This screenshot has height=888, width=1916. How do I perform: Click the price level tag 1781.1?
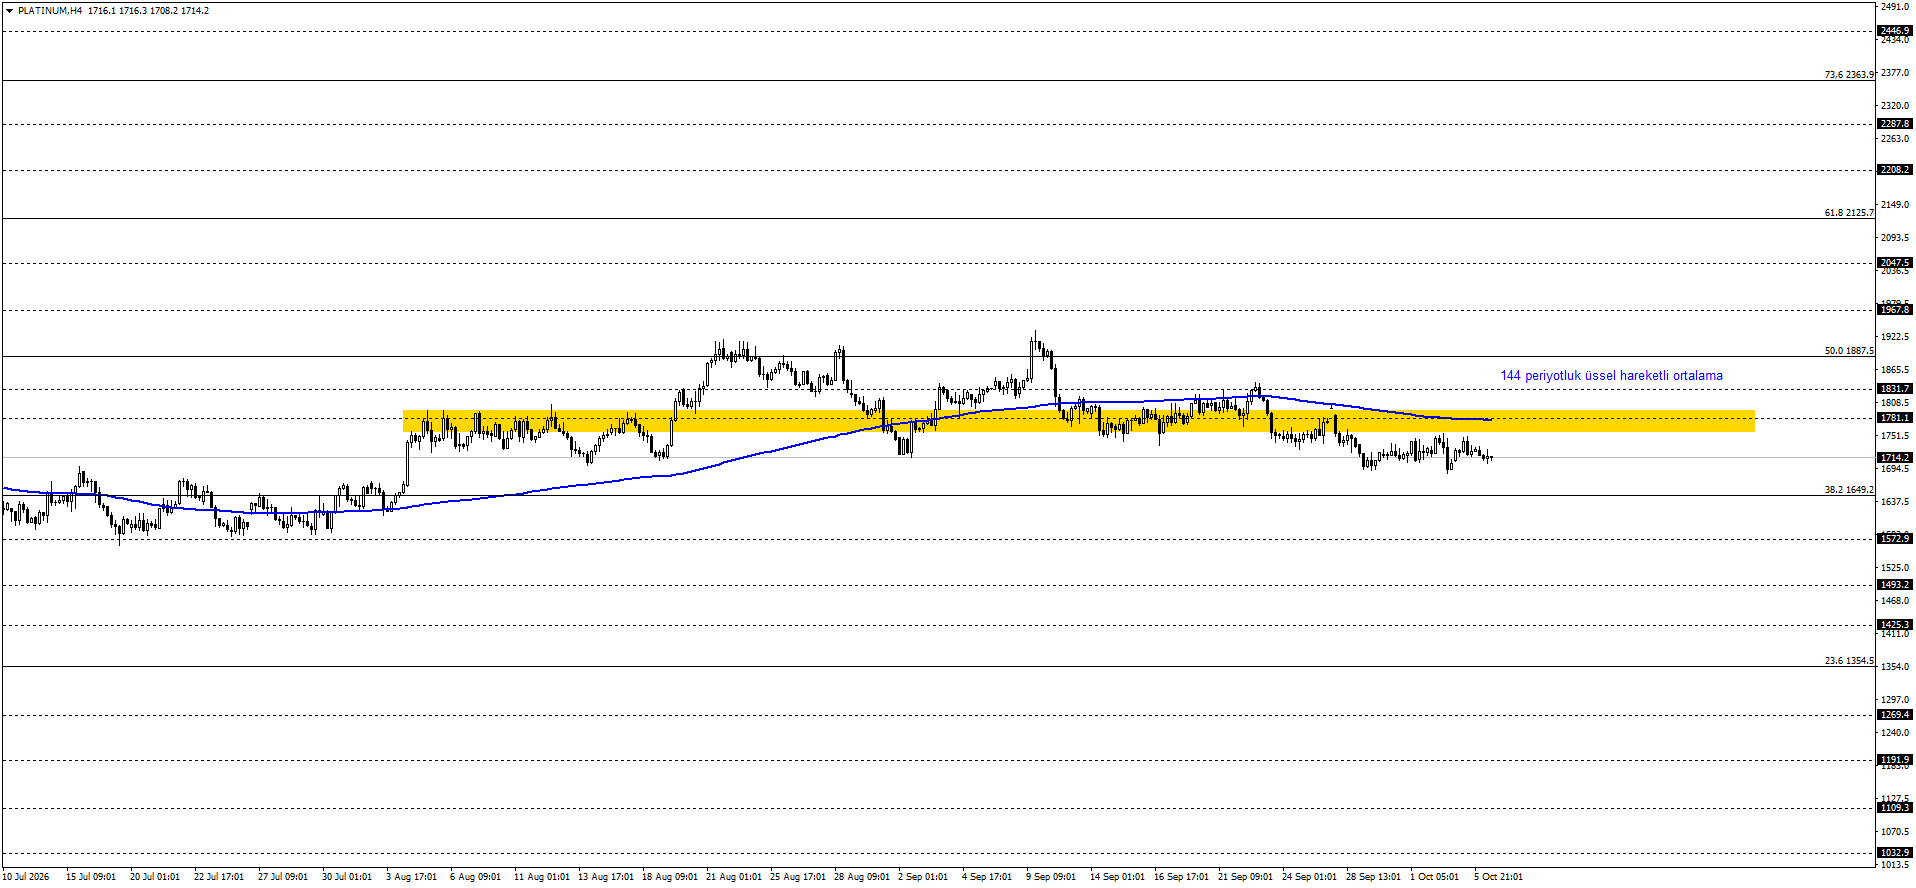(1895, 418)
